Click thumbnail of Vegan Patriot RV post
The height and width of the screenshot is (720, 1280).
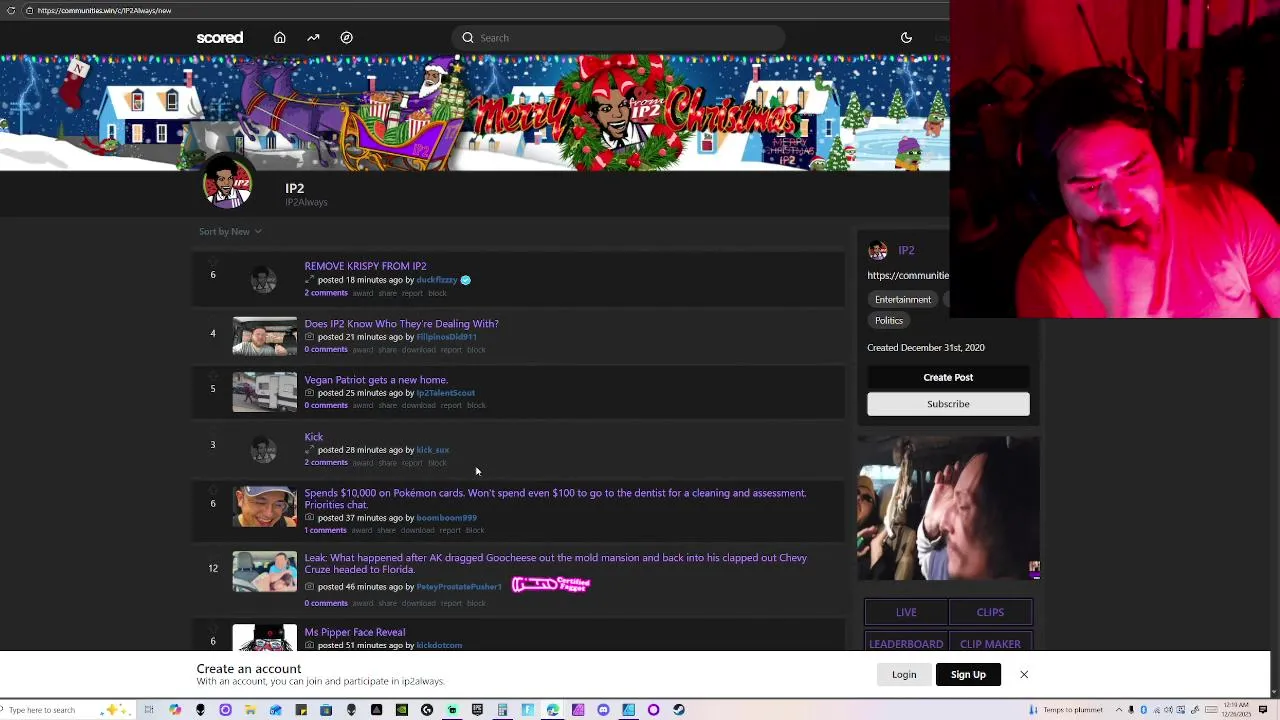264,392
